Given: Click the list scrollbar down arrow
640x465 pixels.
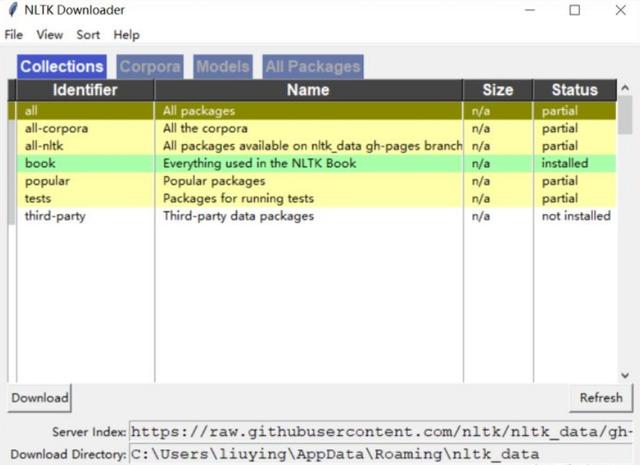Looking at the screenshot, I should [x=625, y=375].
